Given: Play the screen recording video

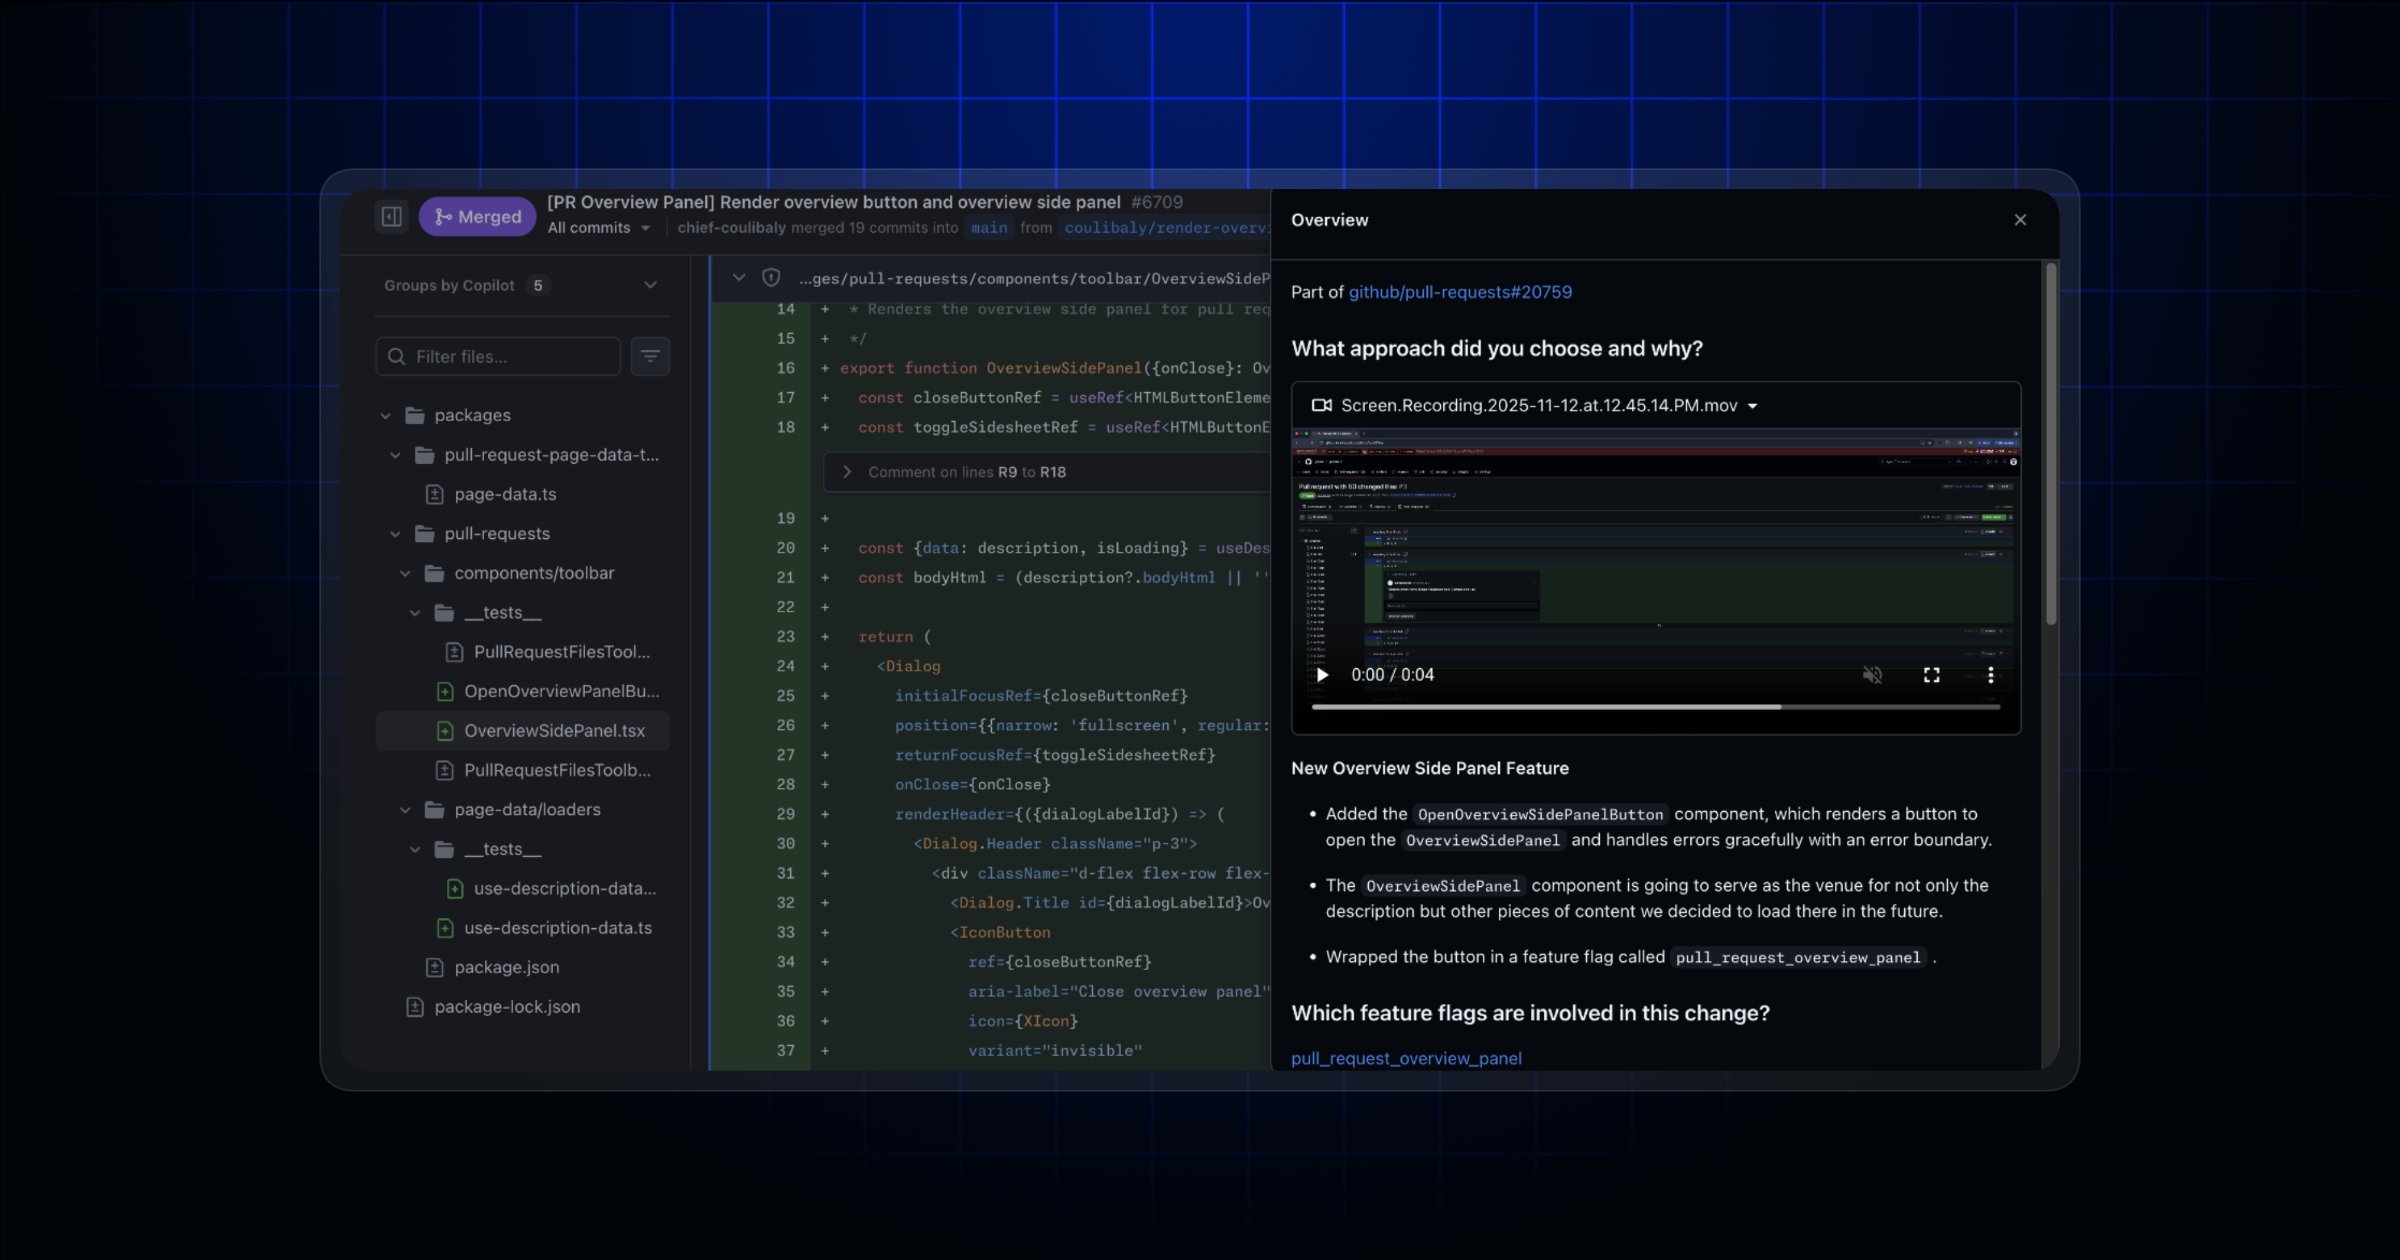Looking at the screenshot, I should [x=1322, y=675].
